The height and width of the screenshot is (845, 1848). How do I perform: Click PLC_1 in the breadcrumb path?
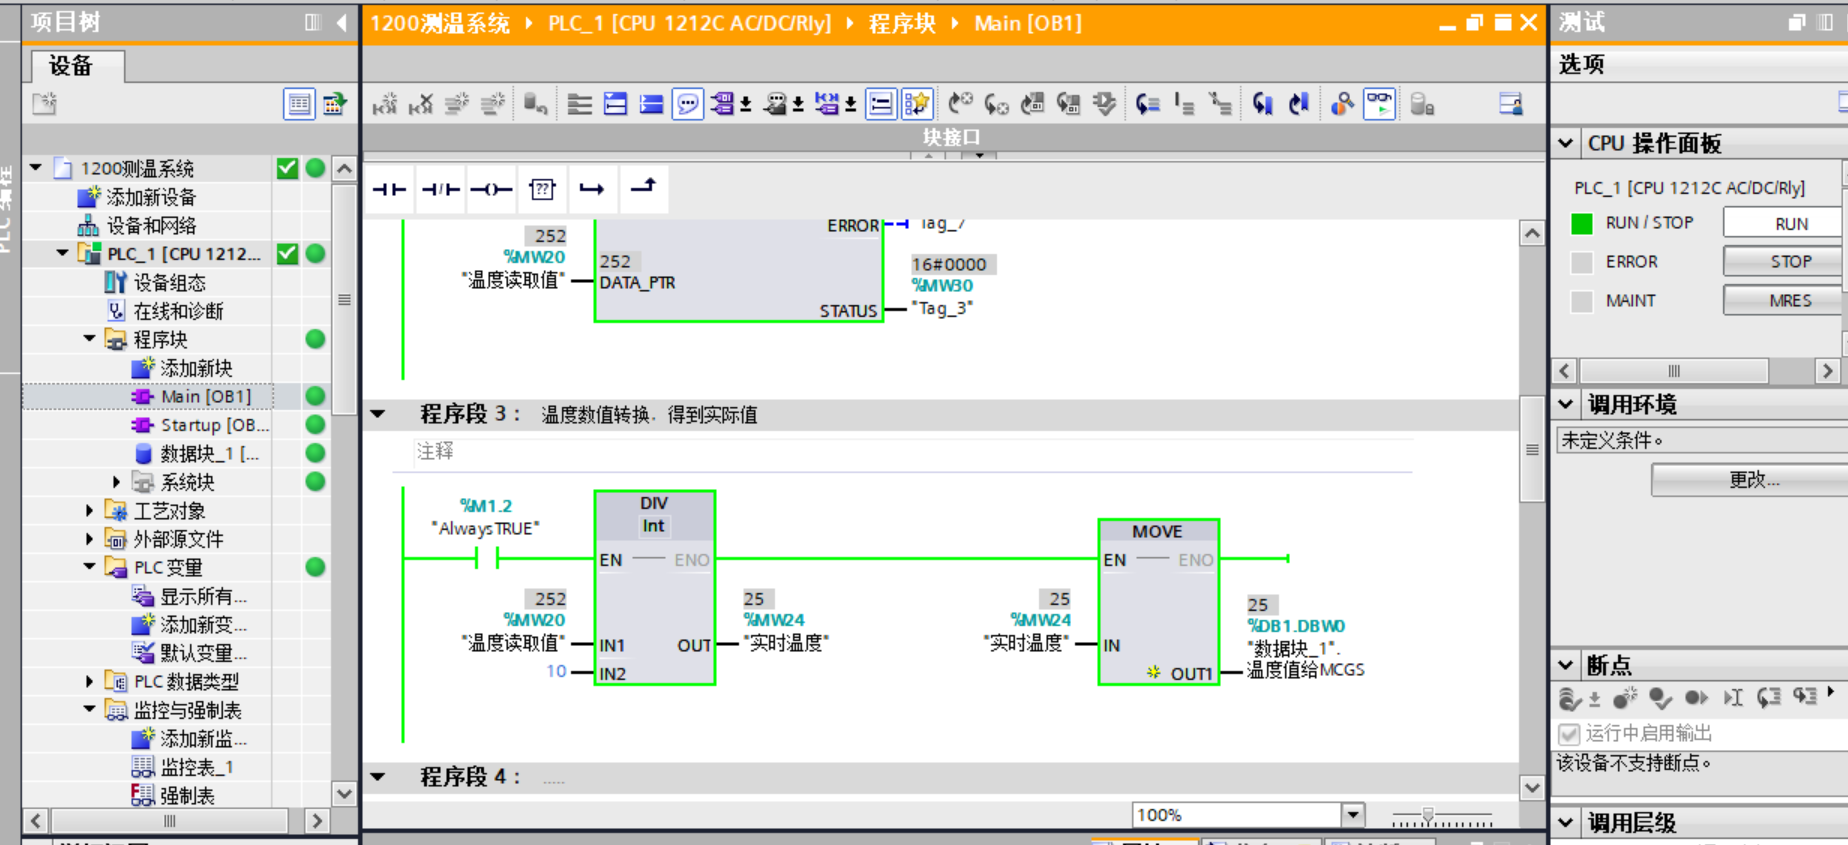(689, 23)
